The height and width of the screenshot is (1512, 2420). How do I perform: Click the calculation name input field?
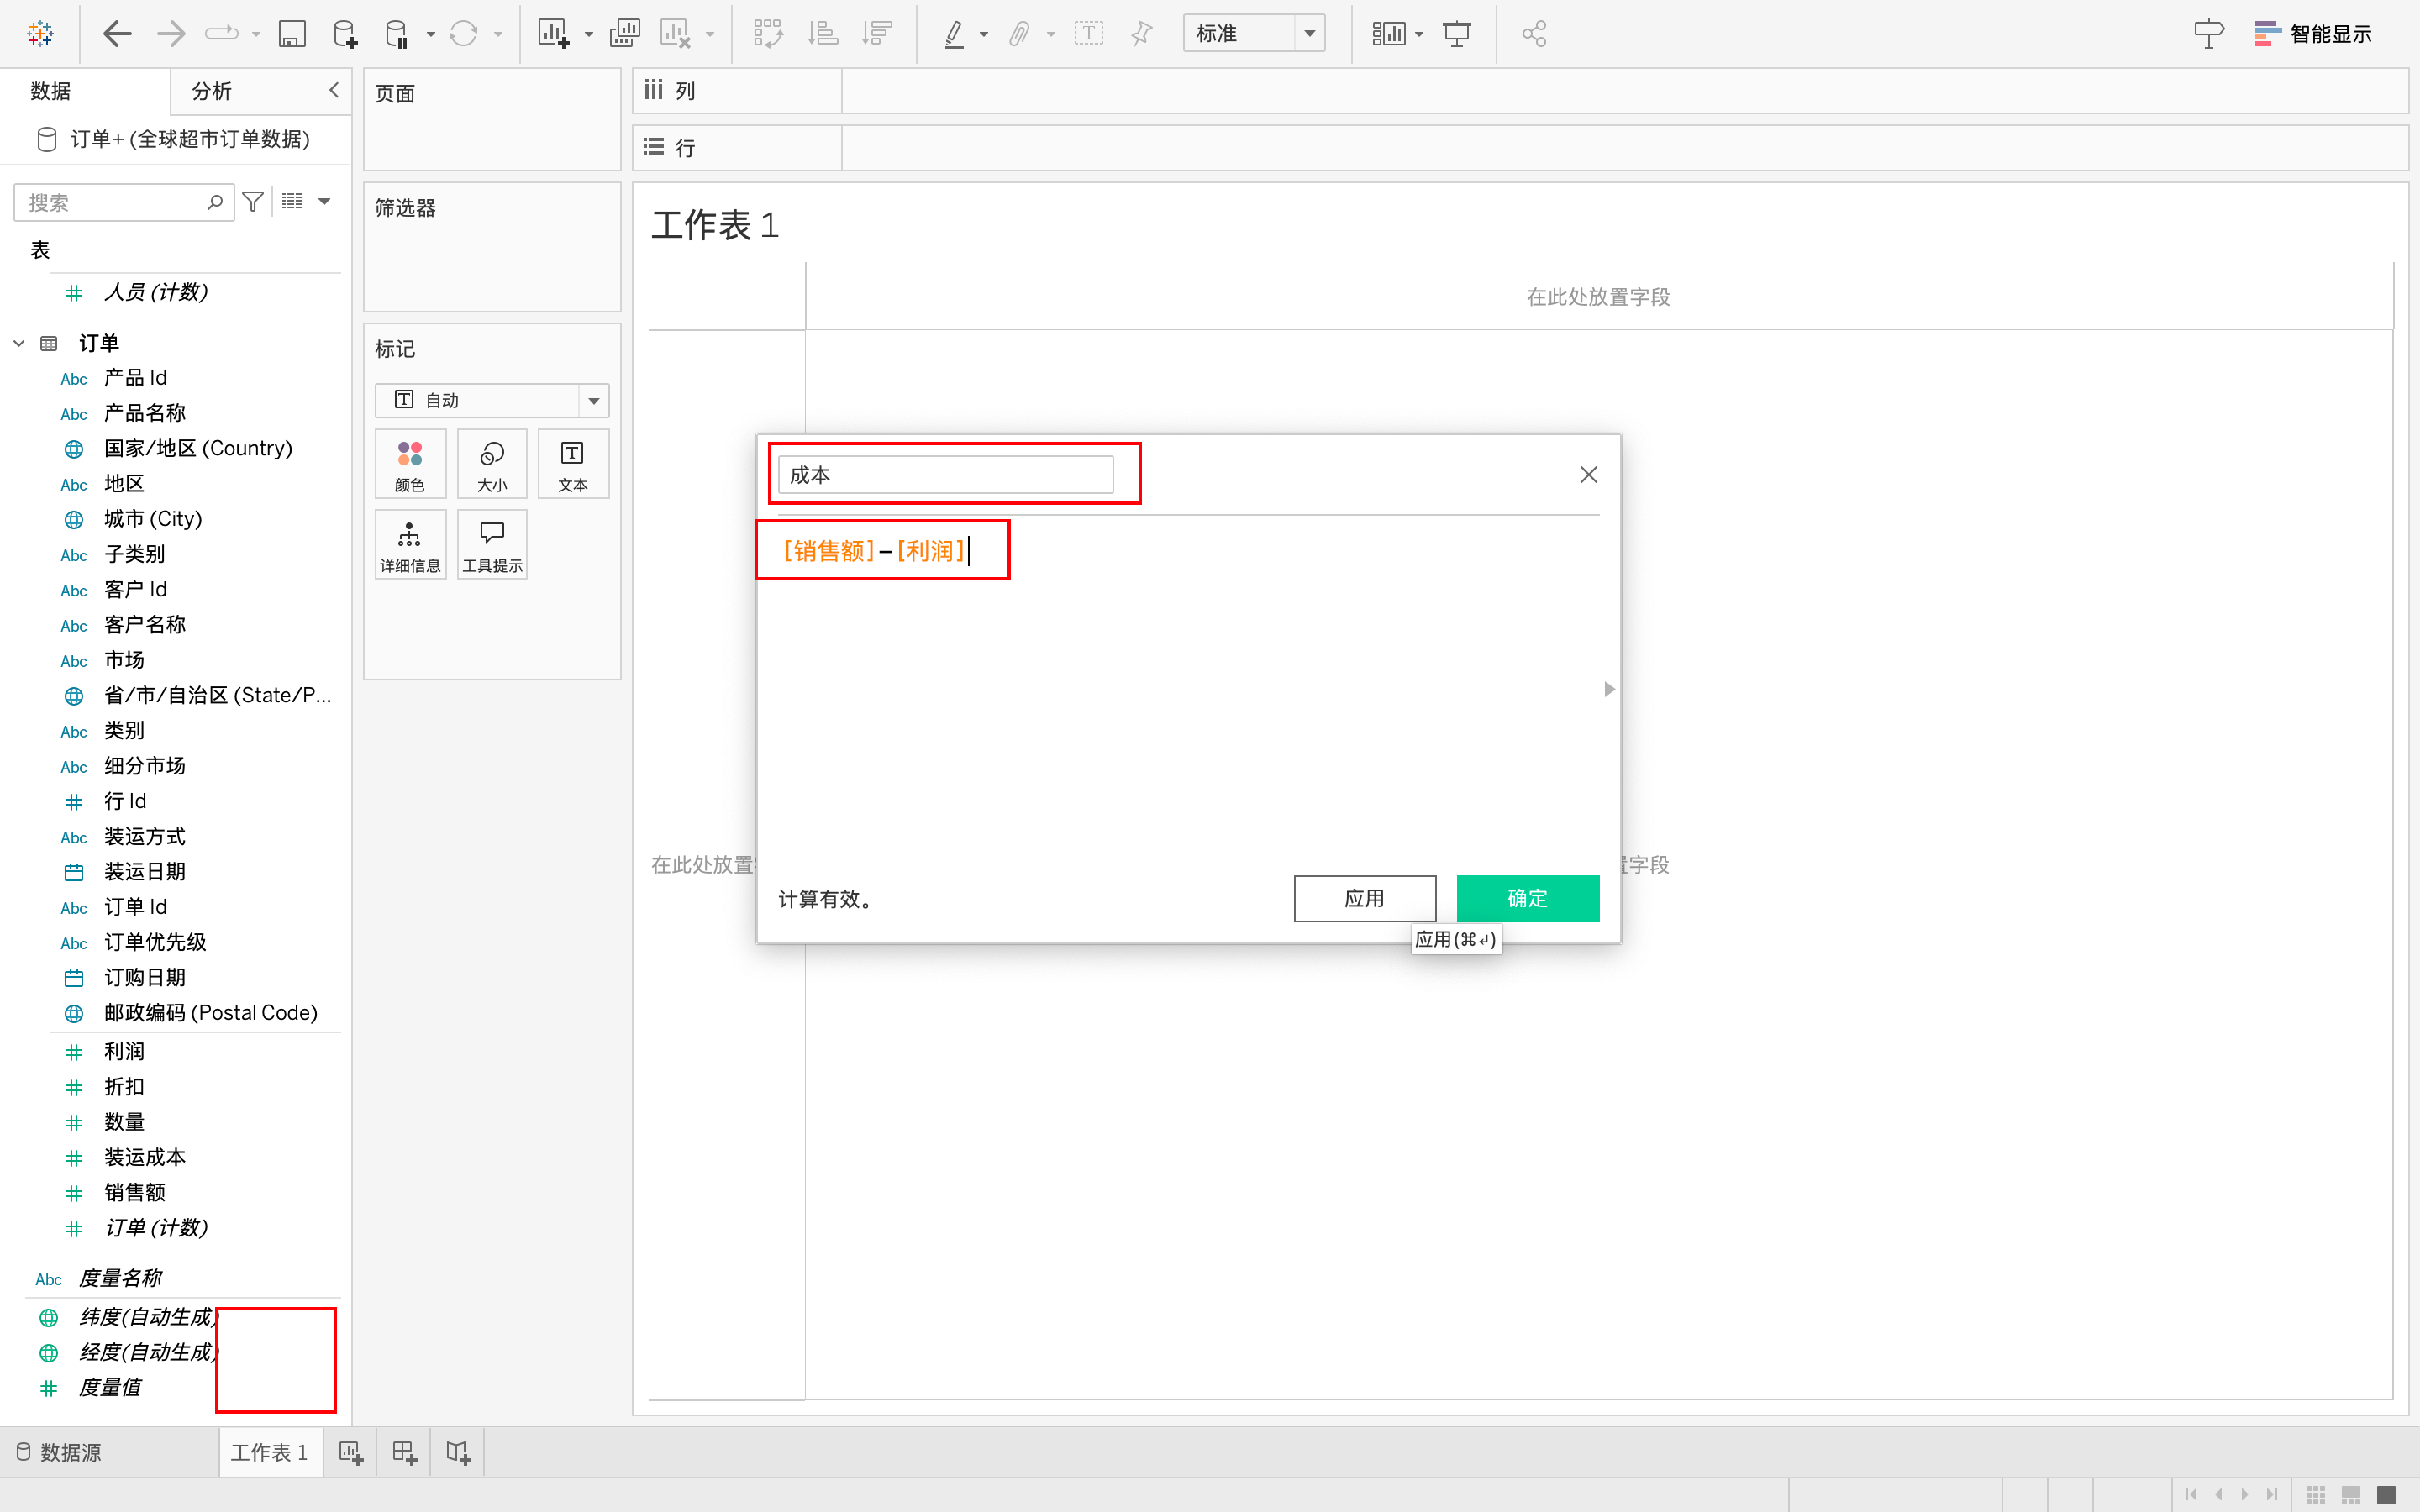[945, 475]
